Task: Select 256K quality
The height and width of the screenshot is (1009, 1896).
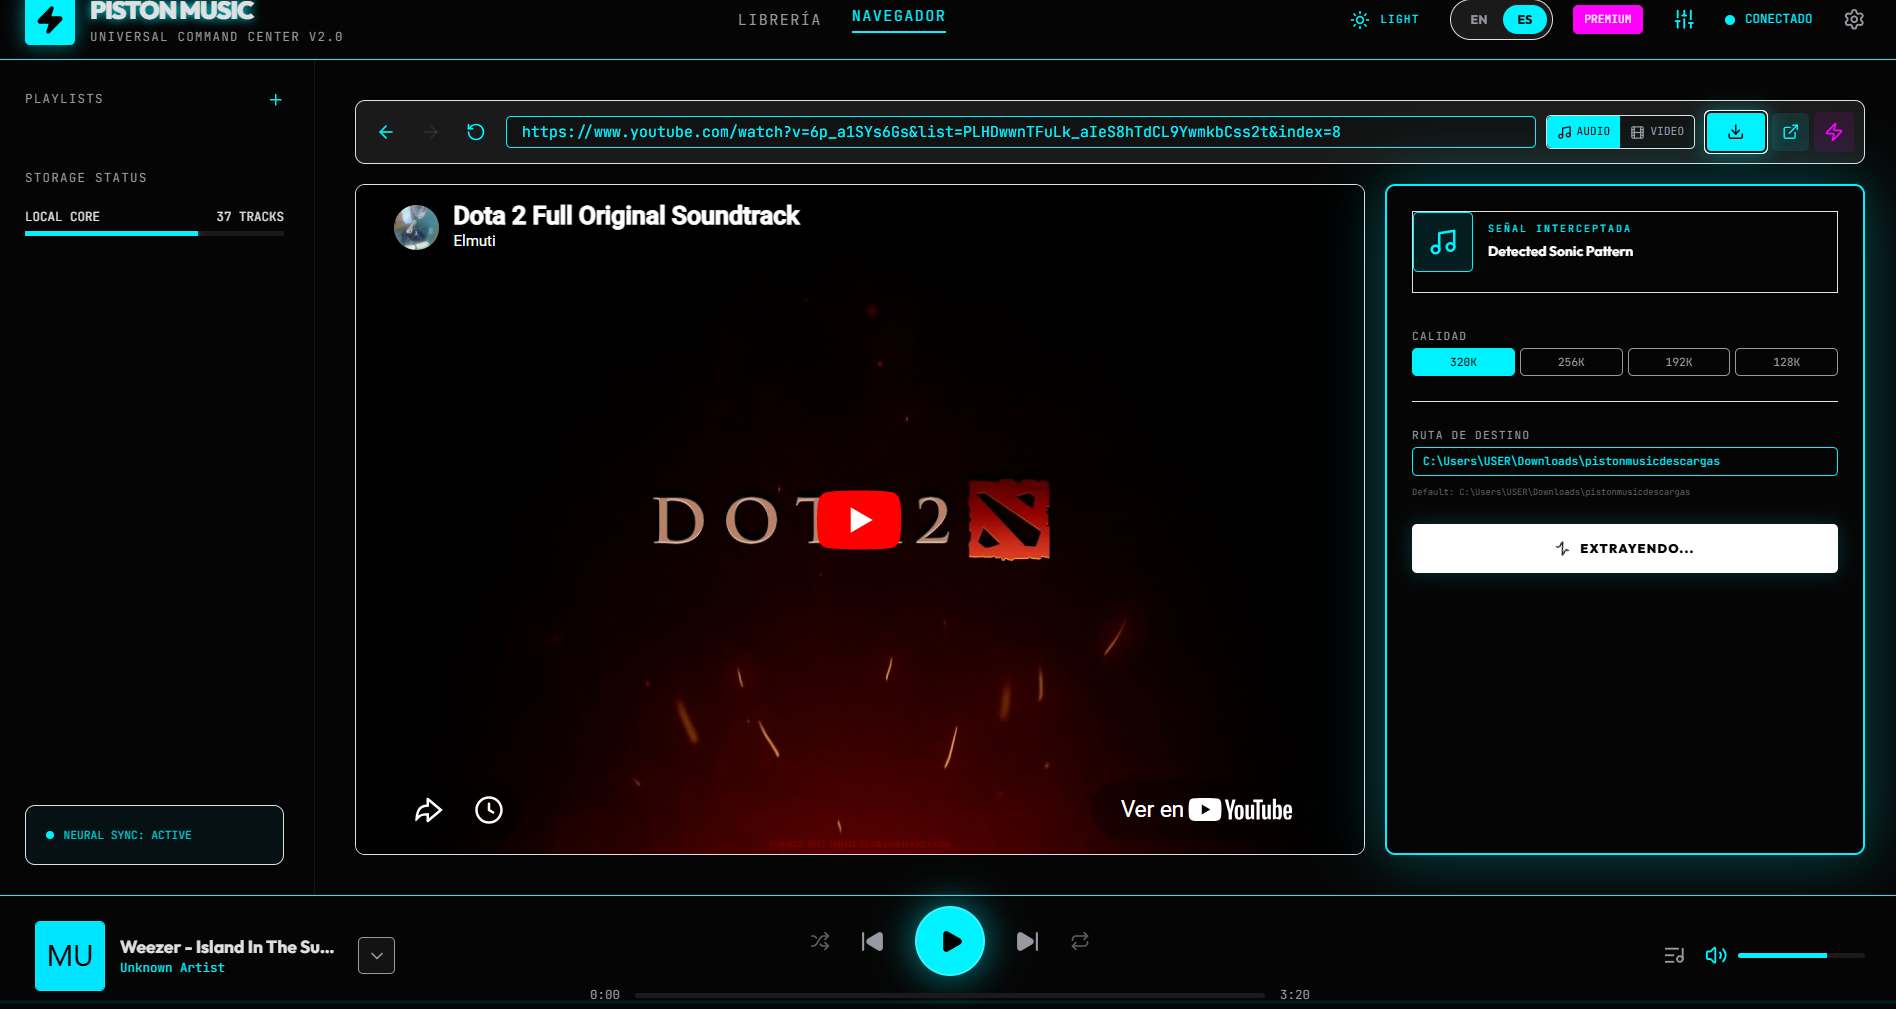Action: pyautogui.click(x=1571, y=362)
